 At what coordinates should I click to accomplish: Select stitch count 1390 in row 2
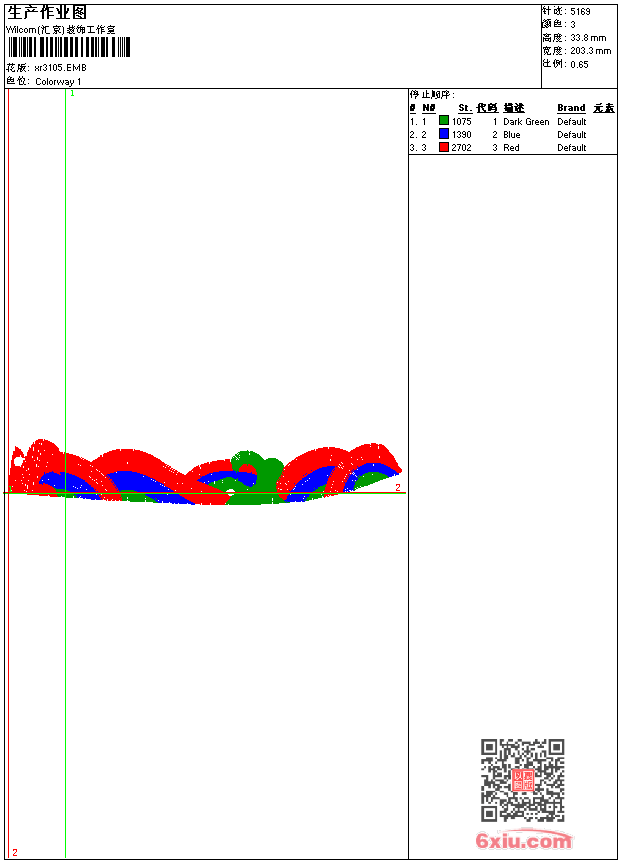(x=461, y=135)
